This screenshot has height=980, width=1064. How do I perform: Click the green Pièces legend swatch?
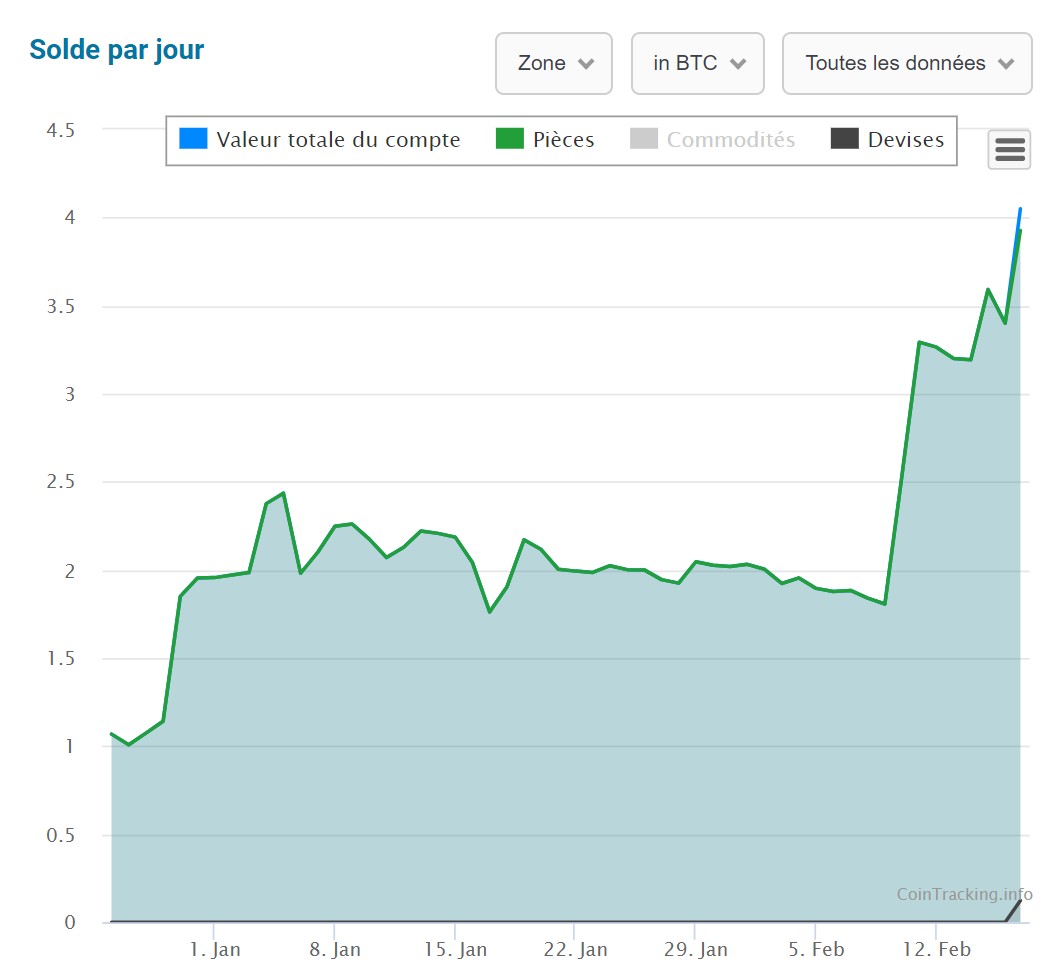[x=510, y=139]
